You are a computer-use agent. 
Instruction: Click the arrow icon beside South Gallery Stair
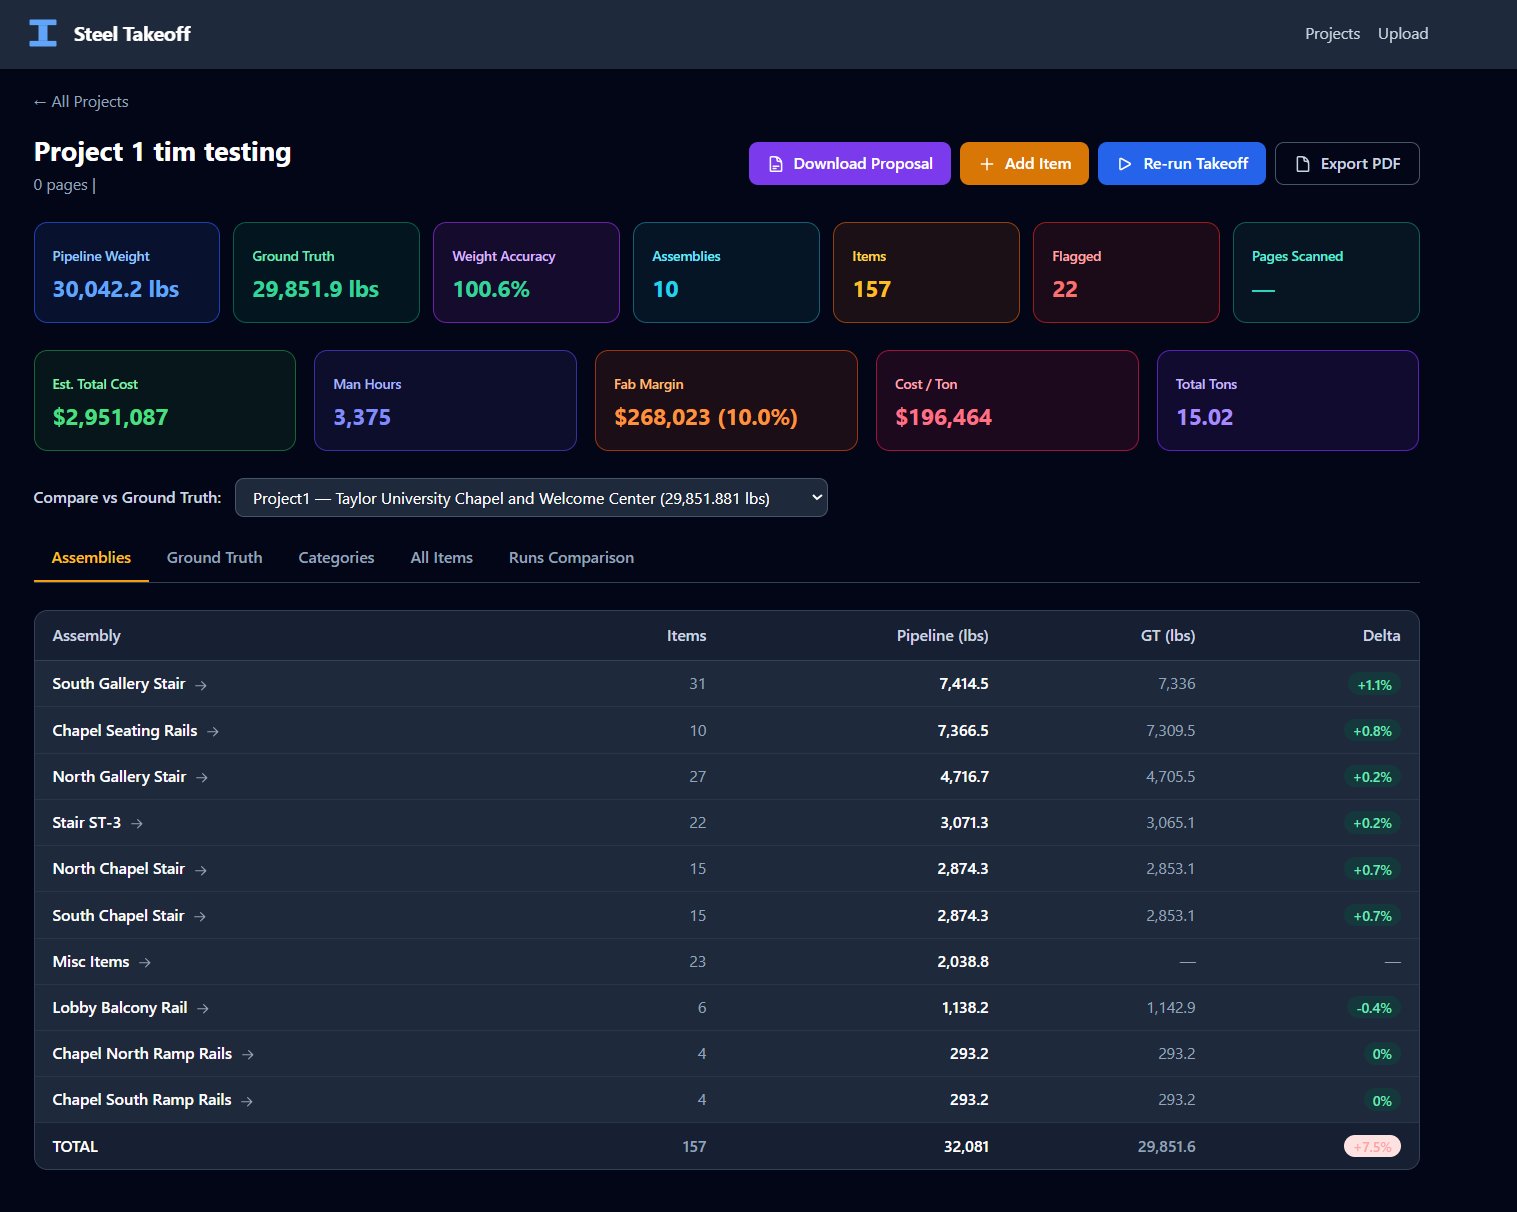[x=201, y=685]
